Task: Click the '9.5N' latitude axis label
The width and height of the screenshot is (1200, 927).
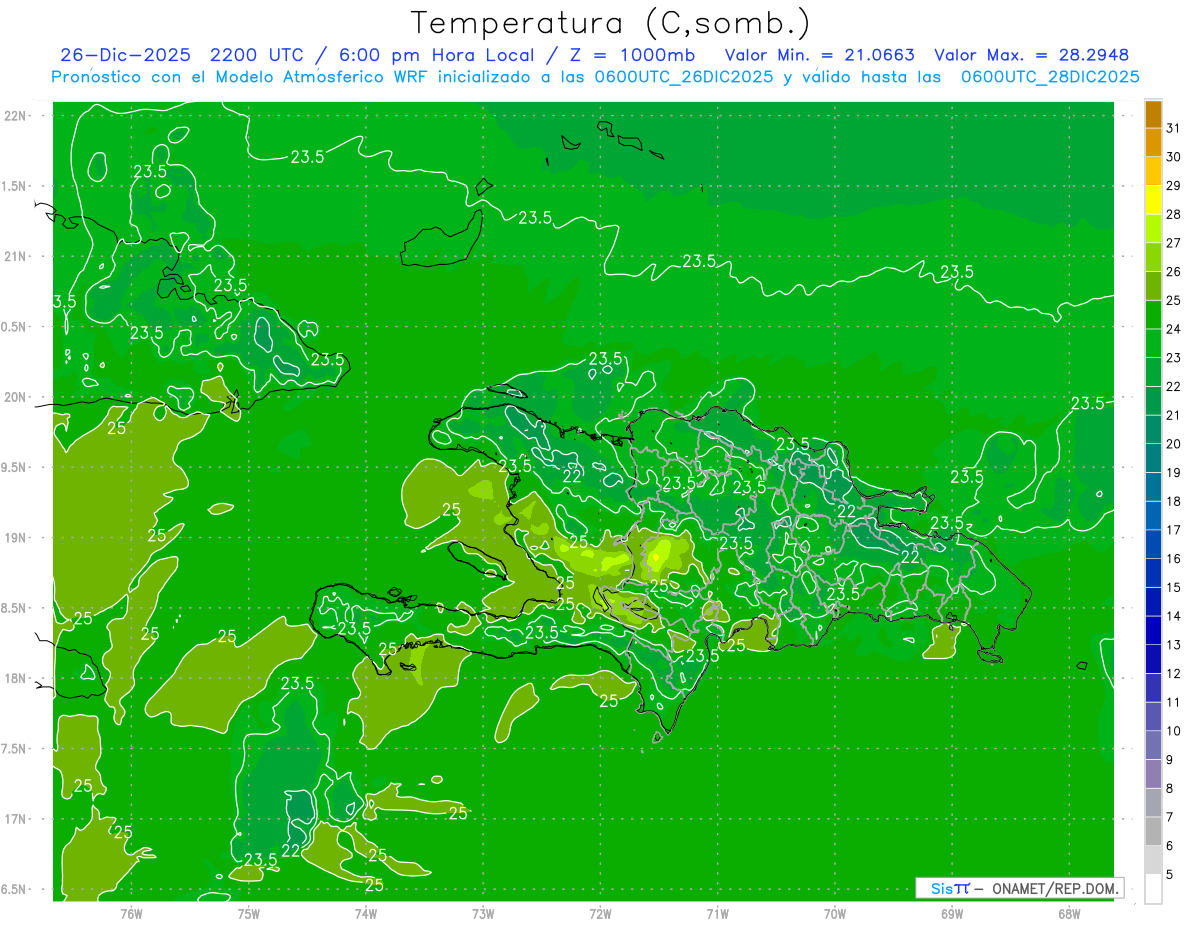Action: 15,467
